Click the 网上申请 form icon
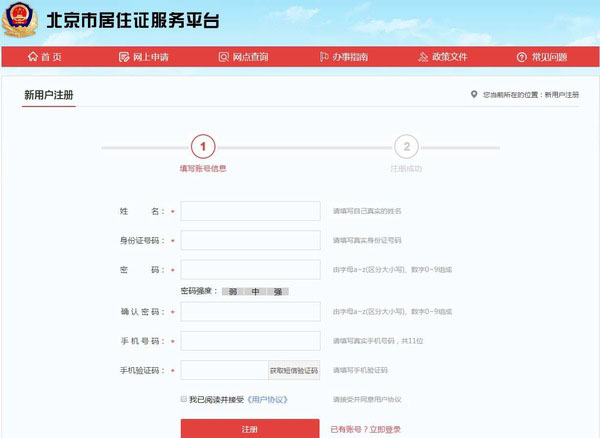This screenshot has height=438, width=600. point(124,57)
